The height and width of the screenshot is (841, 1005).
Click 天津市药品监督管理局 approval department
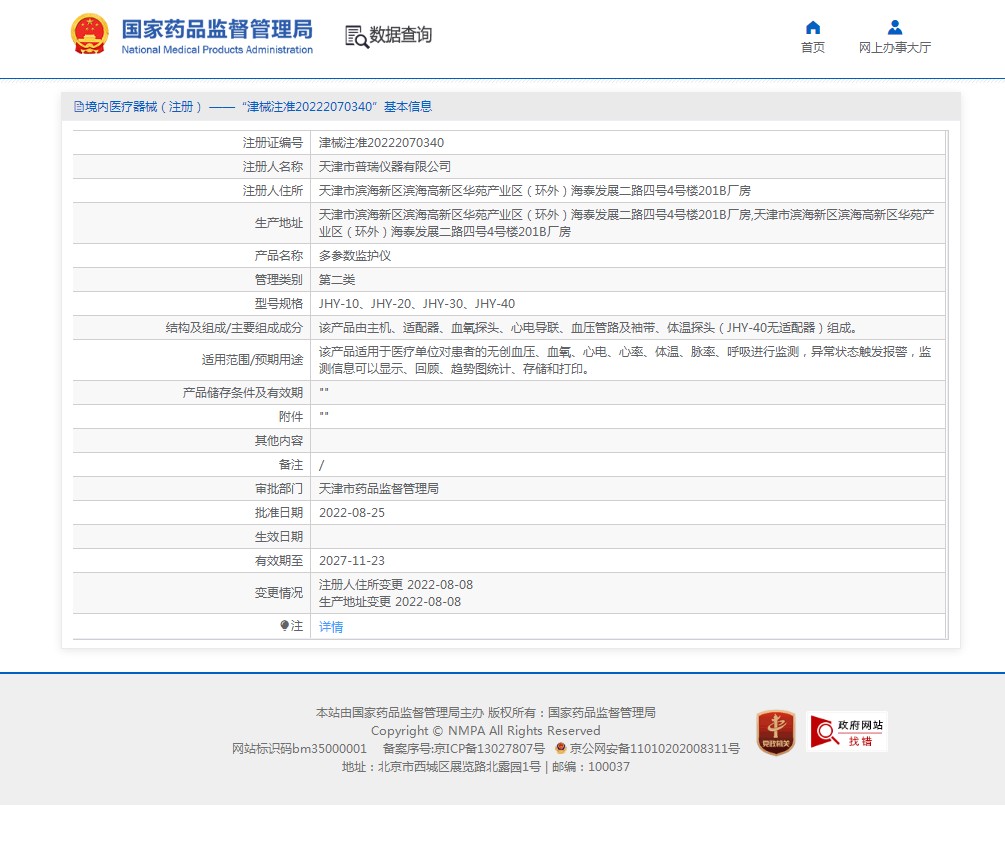tap(379, 488)
